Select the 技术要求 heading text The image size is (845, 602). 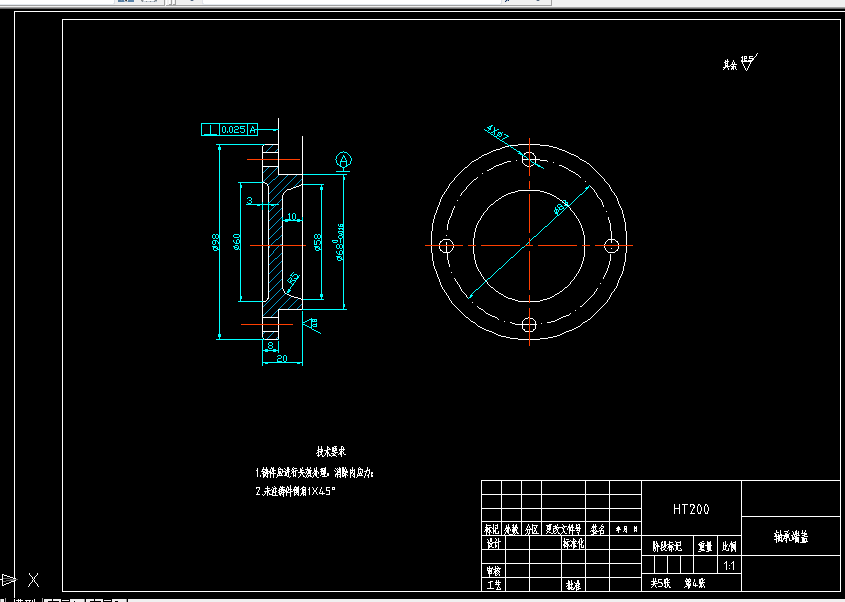click(331, 452)
